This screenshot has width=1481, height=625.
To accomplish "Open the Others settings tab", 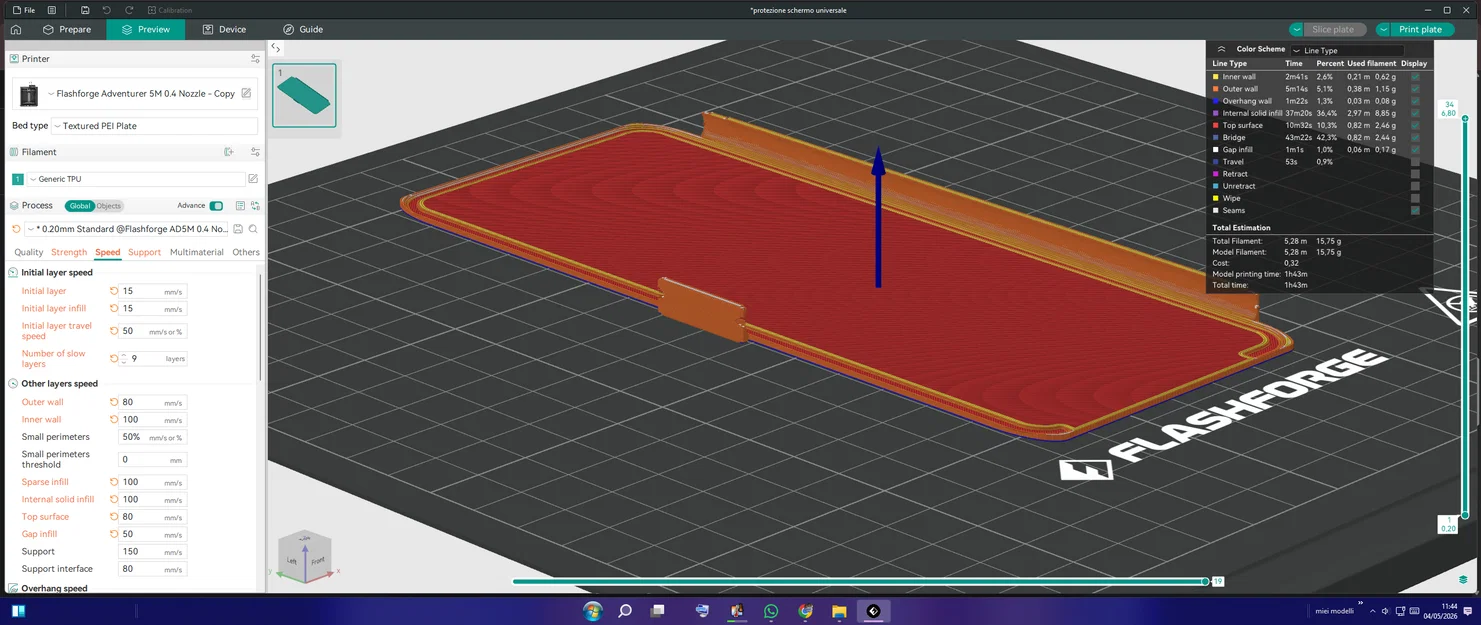I will tap(246, 252).
